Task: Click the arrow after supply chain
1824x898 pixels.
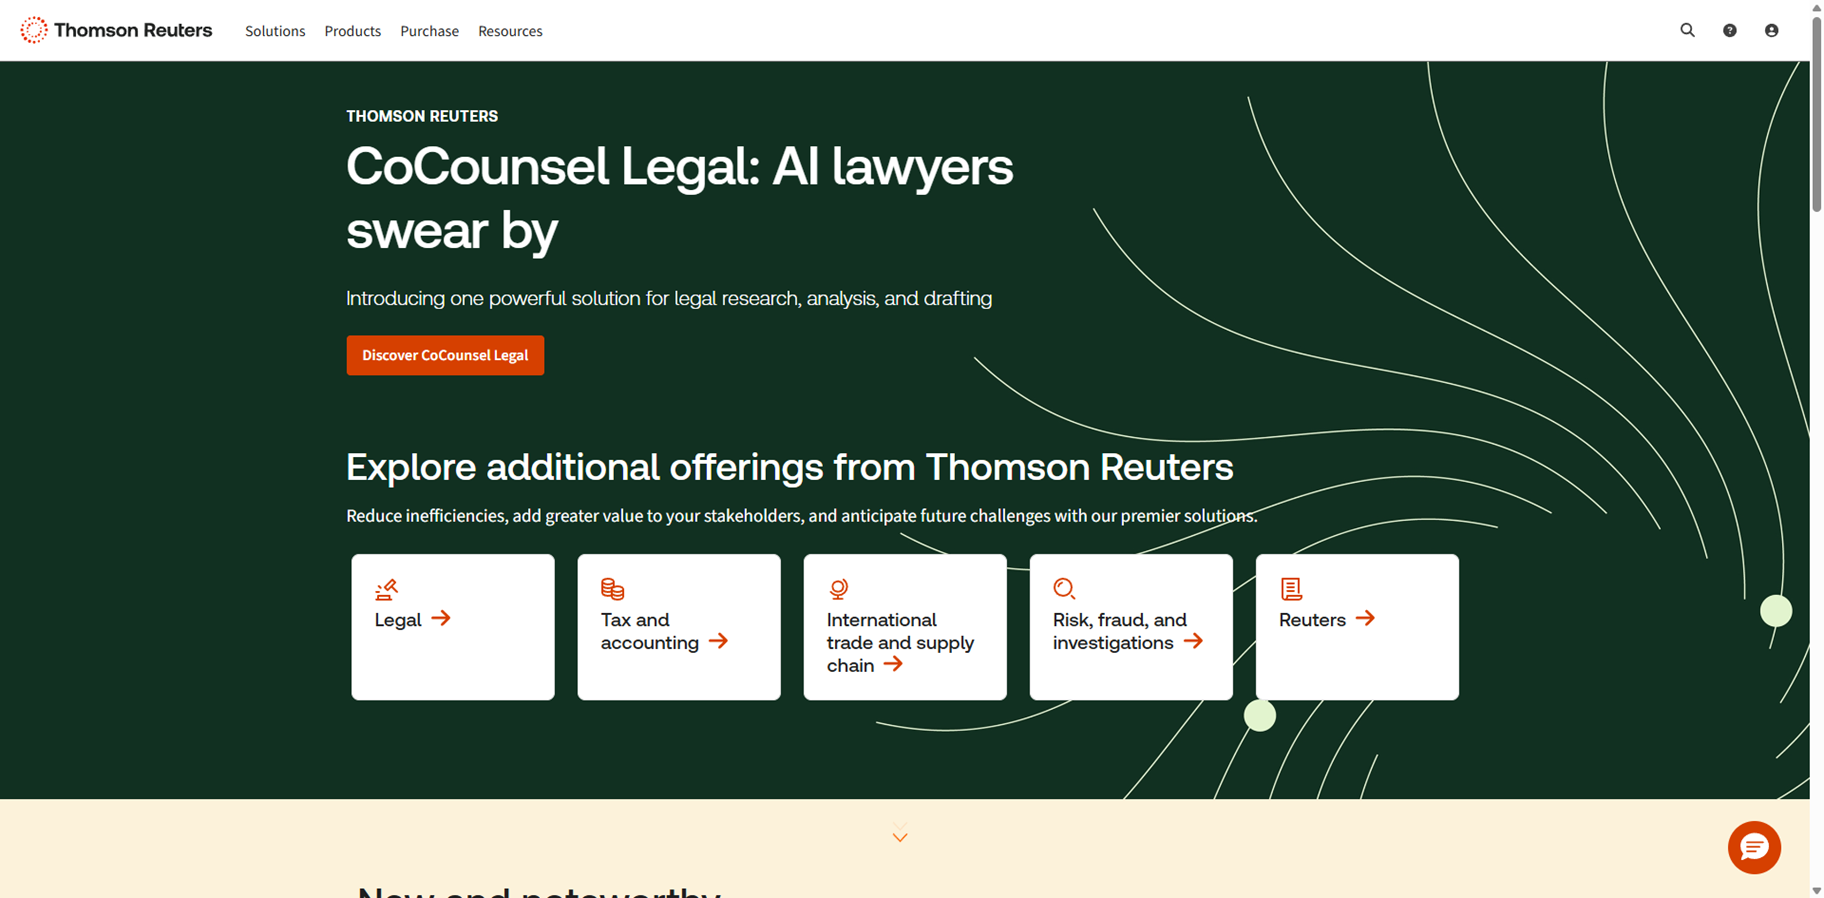Action: click(x=893, y=664)
